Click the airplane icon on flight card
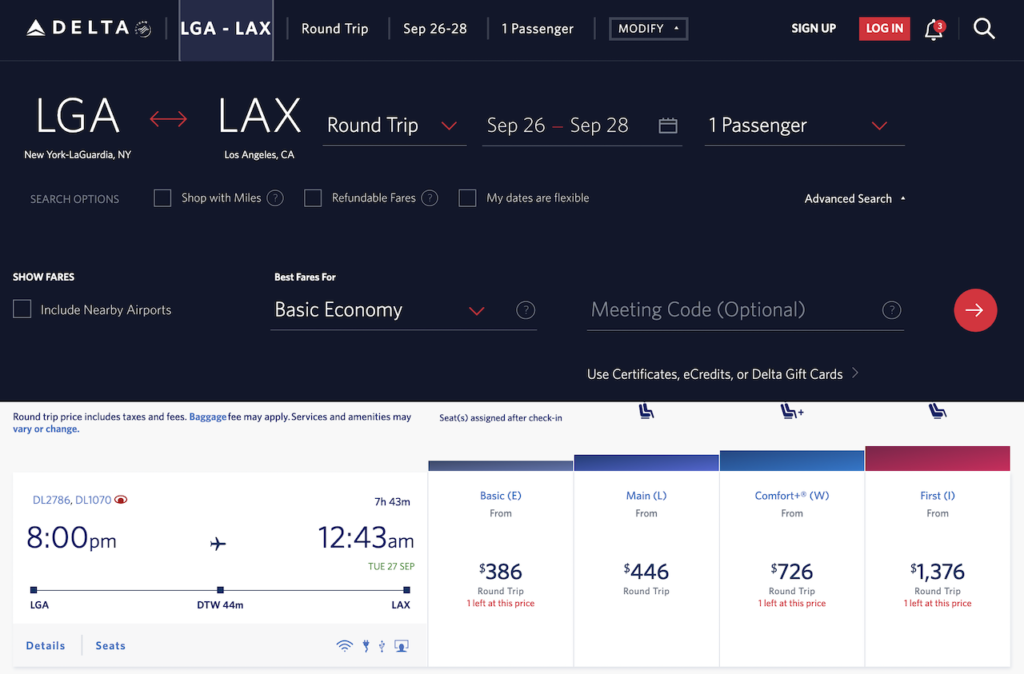1024x674 pixels. point(218,543)
